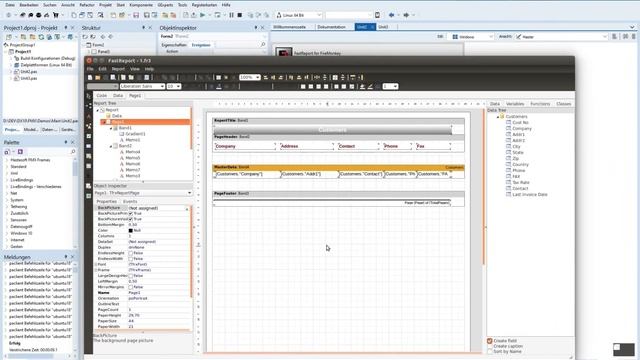Image resolution: width=640 pixels, height=360 pixels.
Task: Toggle the Sort by Name checkbox
Action: 489,351
